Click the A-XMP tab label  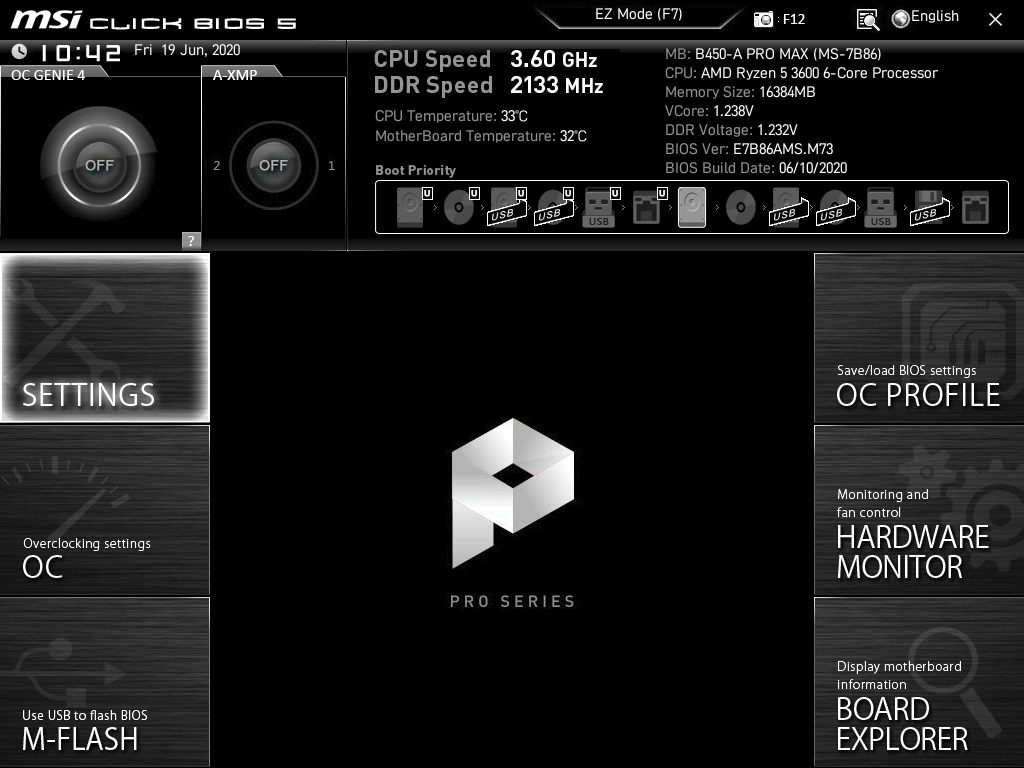(x=235, y=75)
